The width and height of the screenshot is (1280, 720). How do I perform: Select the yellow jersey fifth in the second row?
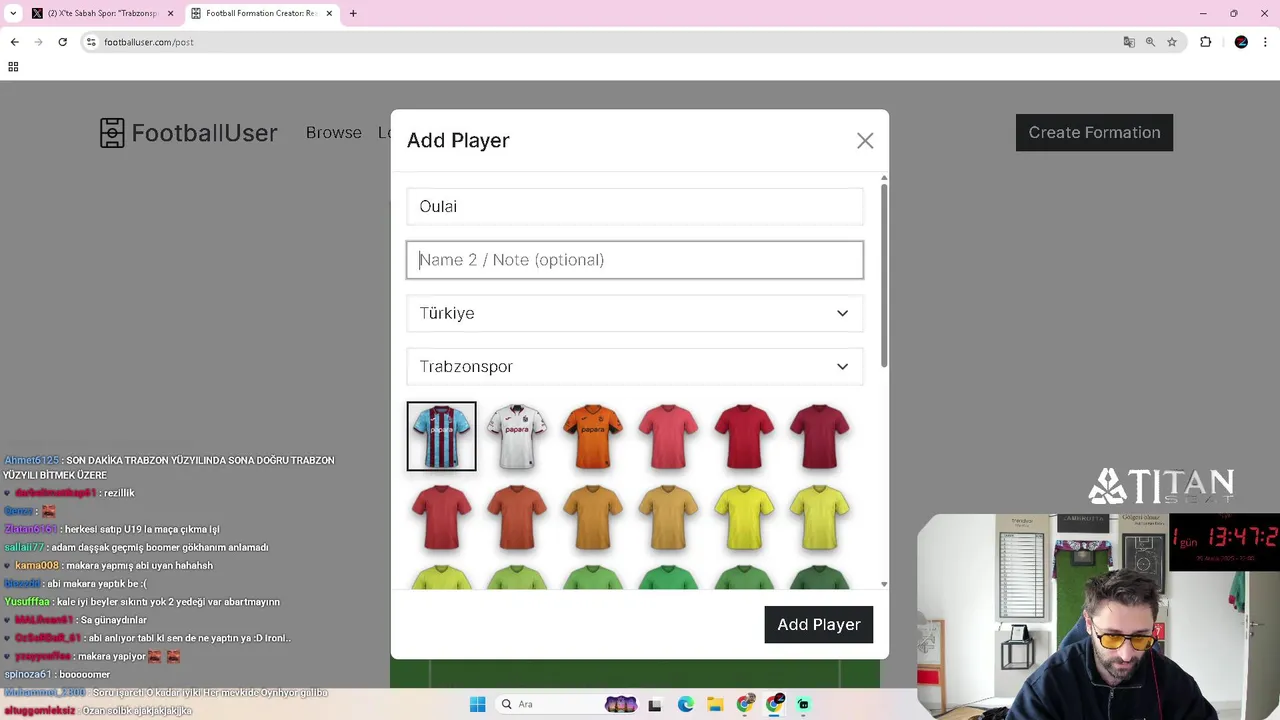(744, 517)
